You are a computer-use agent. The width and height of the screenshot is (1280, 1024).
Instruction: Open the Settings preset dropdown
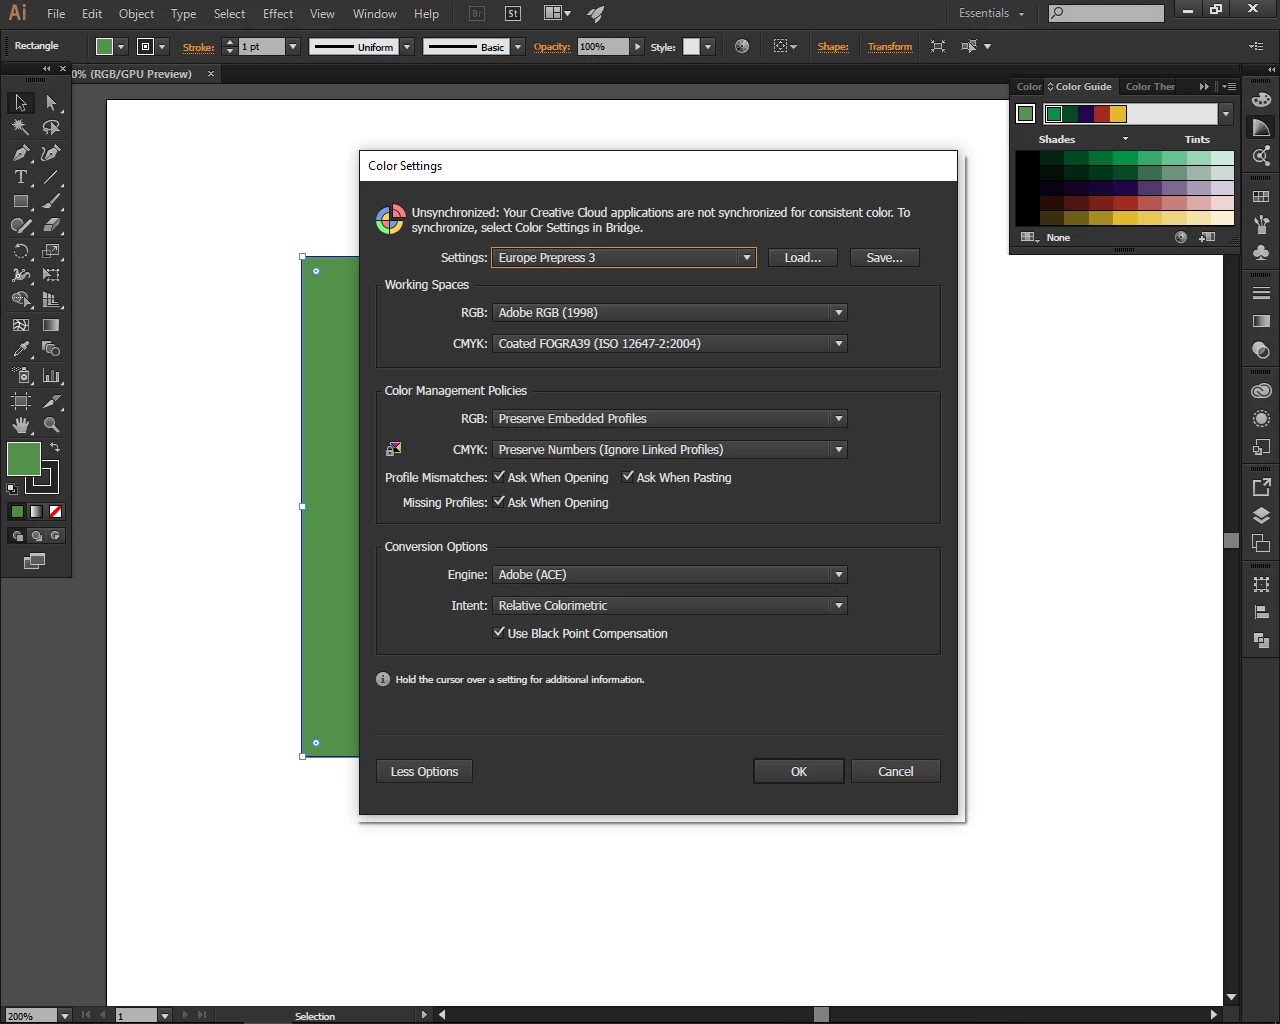coord(624,258)
